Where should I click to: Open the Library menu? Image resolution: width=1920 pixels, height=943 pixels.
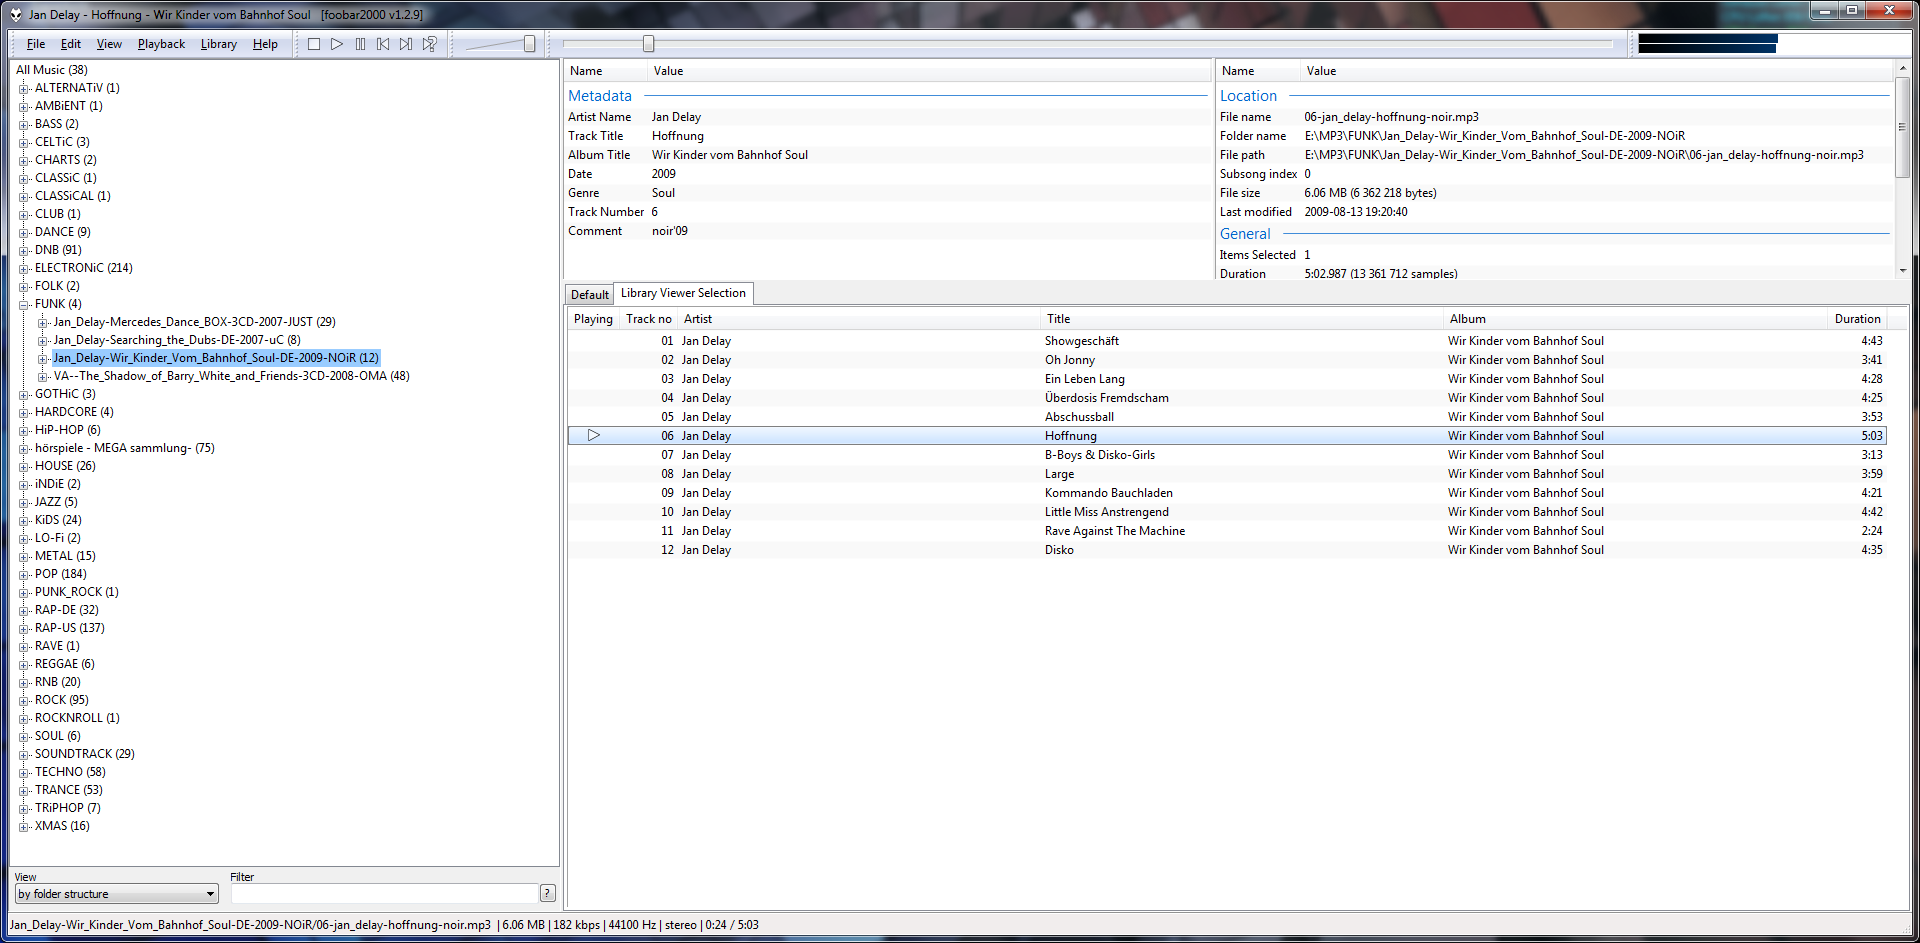point(218,44)
